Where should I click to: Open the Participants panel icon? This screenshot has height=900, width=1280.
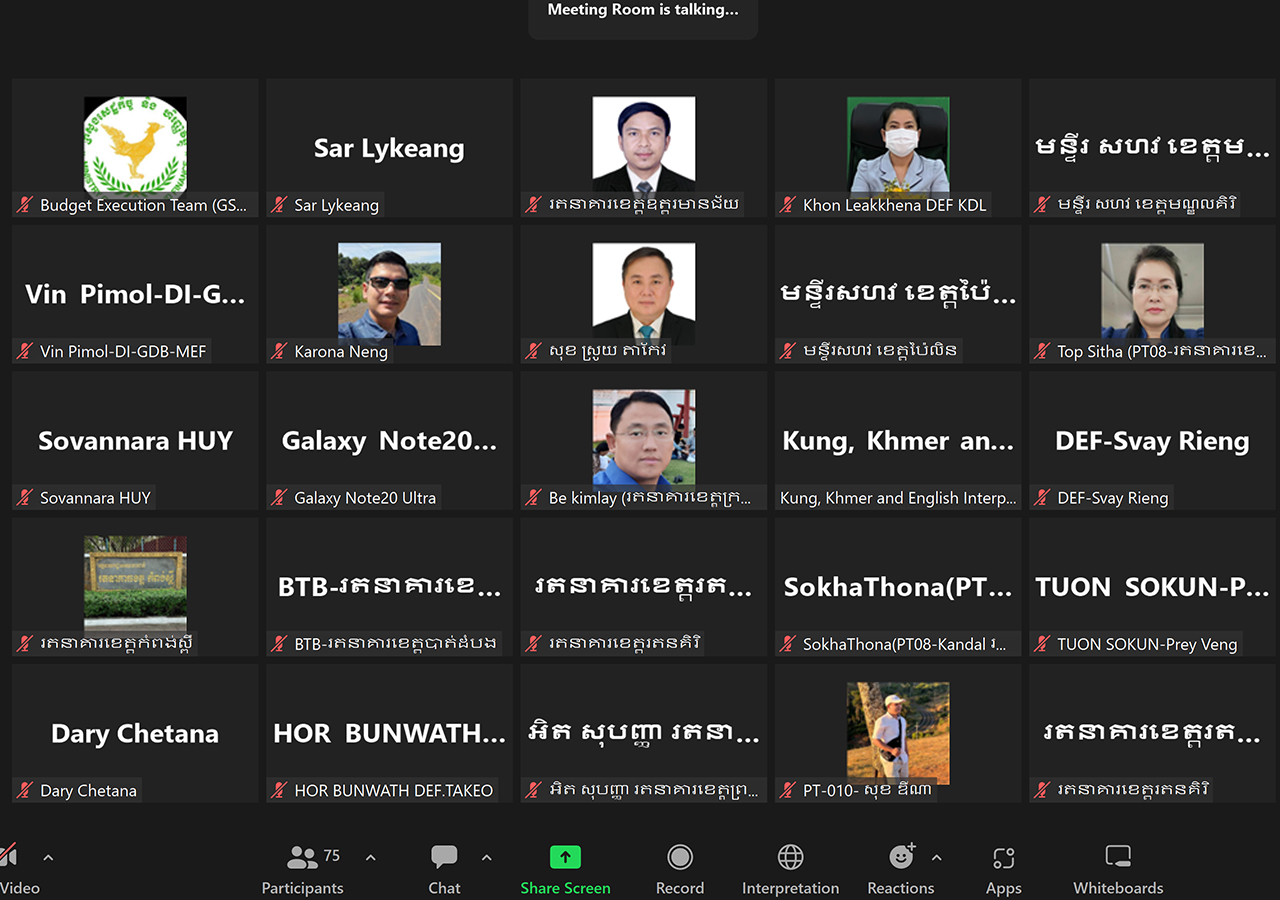click(302, 857)
